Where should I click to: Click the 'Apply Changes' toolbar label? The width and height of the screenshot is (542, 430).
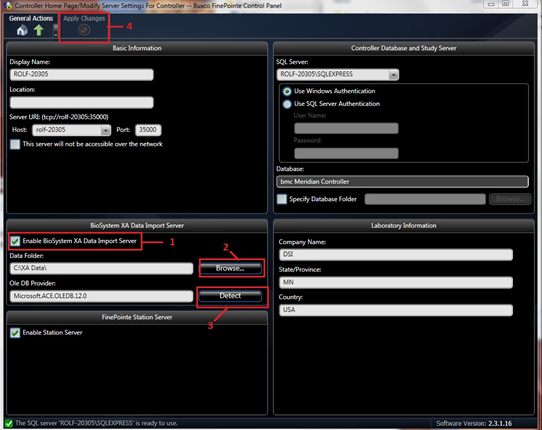(x=84, y=19)
